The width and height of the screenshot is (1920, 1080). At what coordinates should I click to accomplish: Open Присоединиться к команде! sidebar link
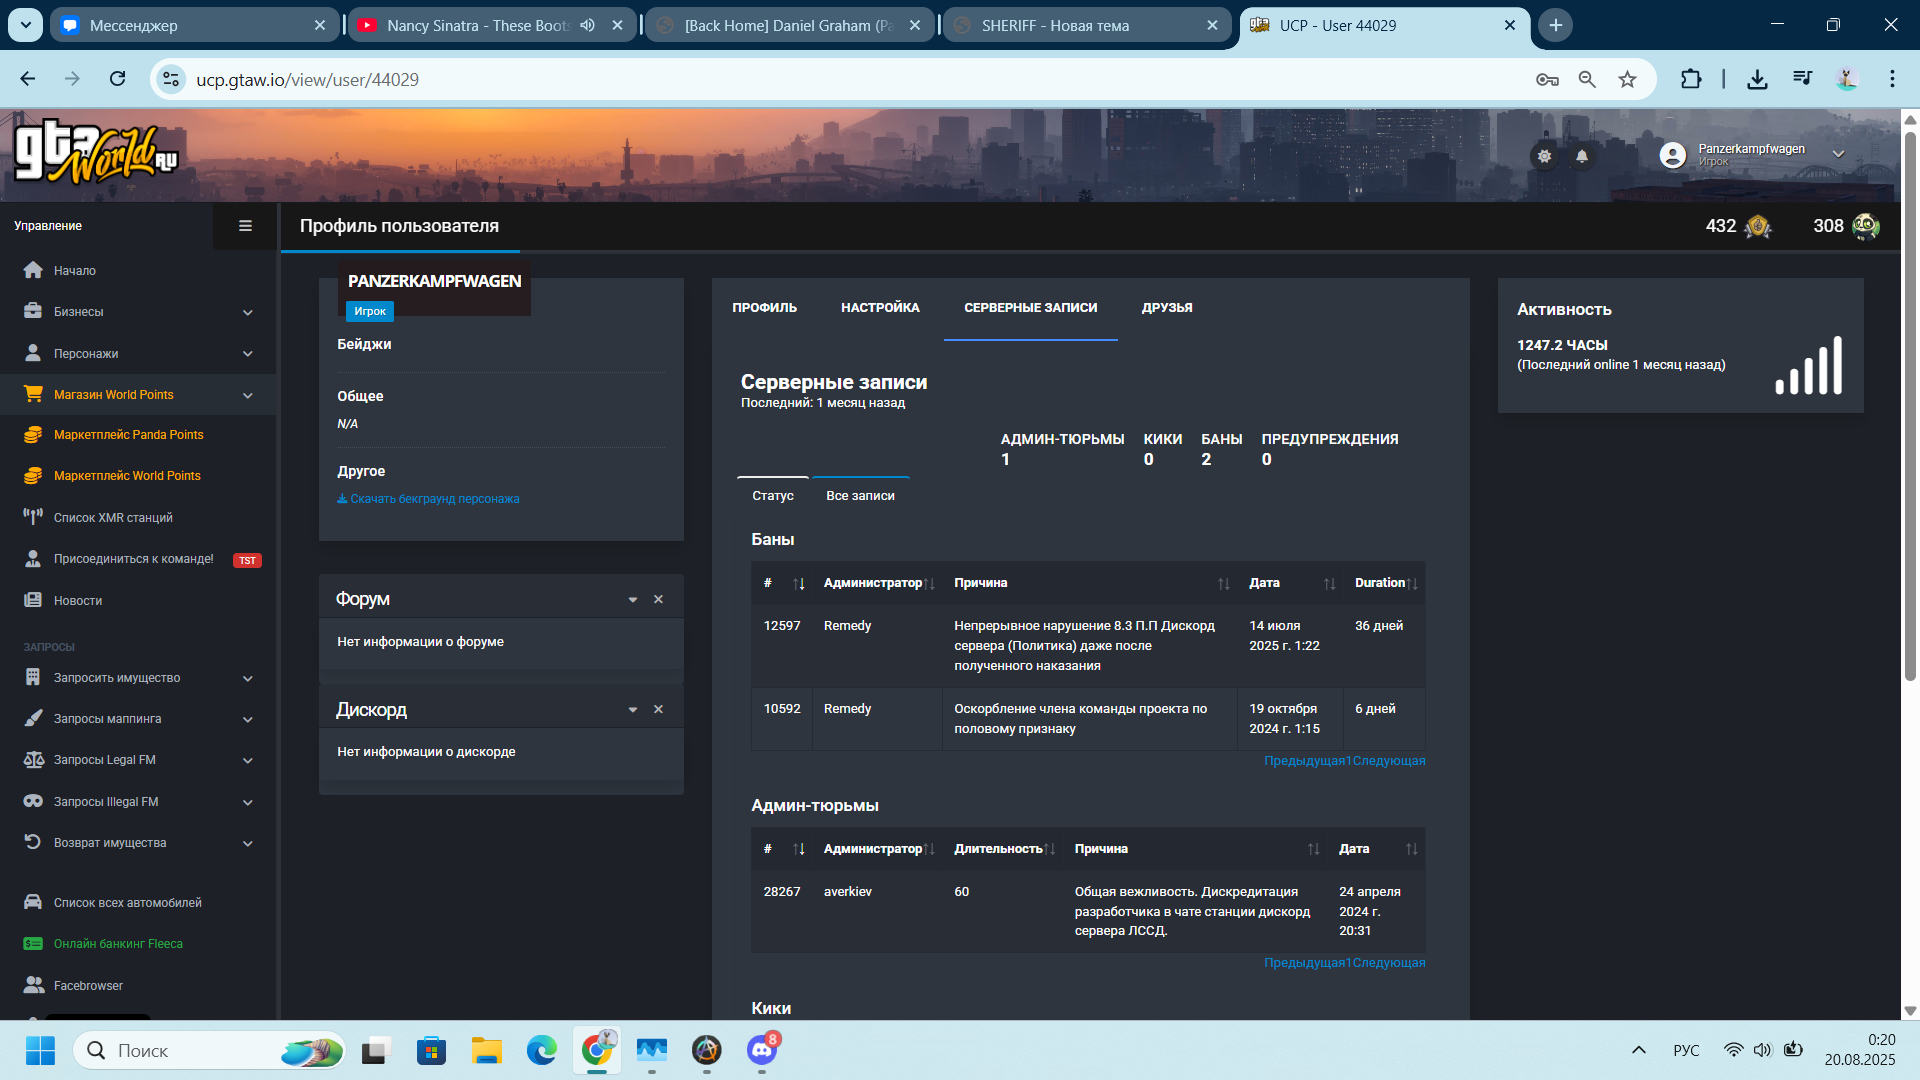[x=134, y=559]
